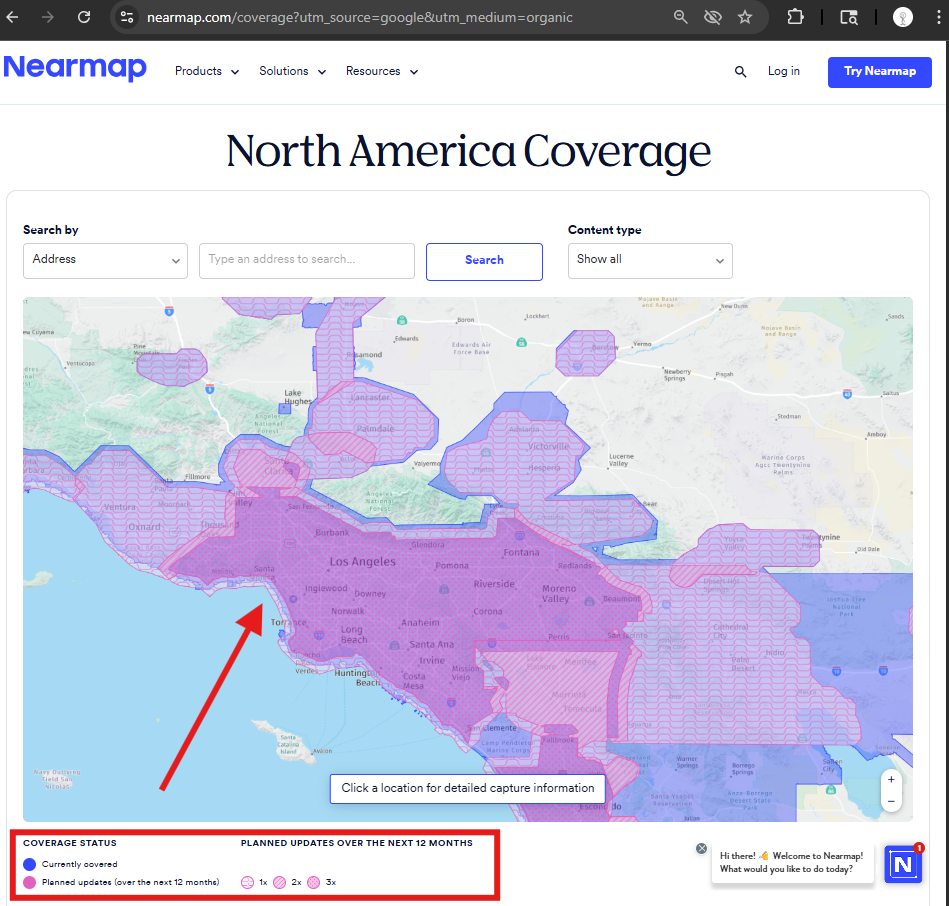The width and height of the screenshot is (949, 906).
Task: Click Victorville on the coverage map
Action: (x=548, y=446)
